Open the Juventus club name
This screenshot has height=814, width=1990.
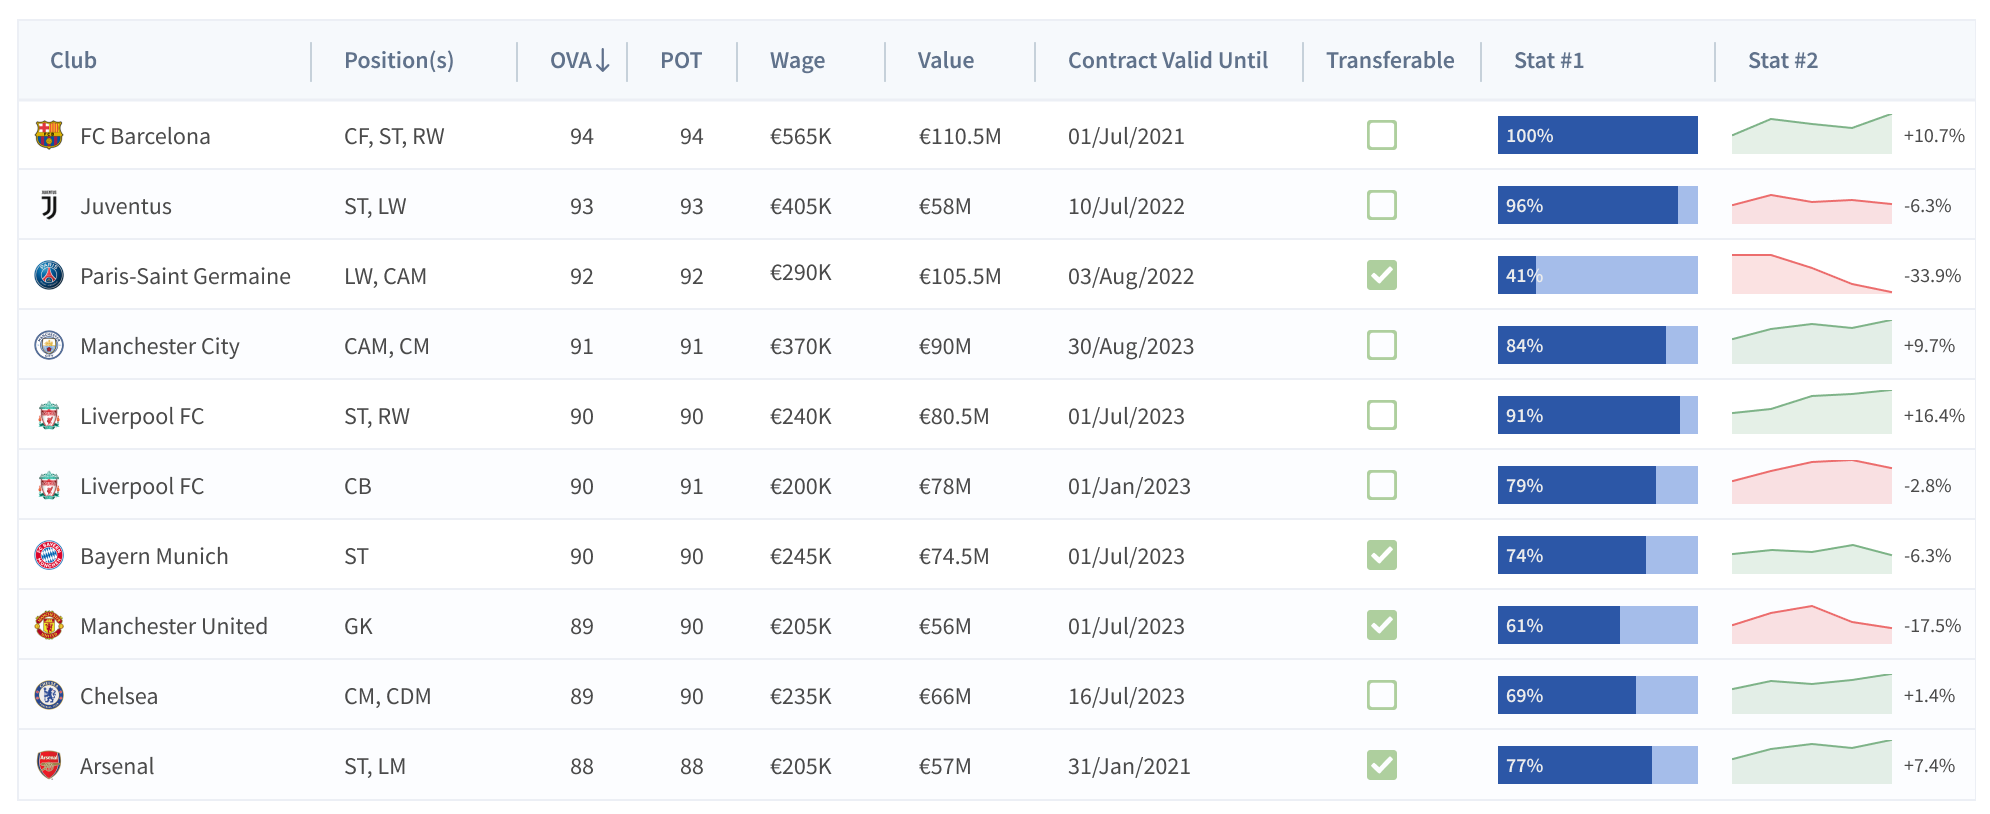[x=126, y=206]
